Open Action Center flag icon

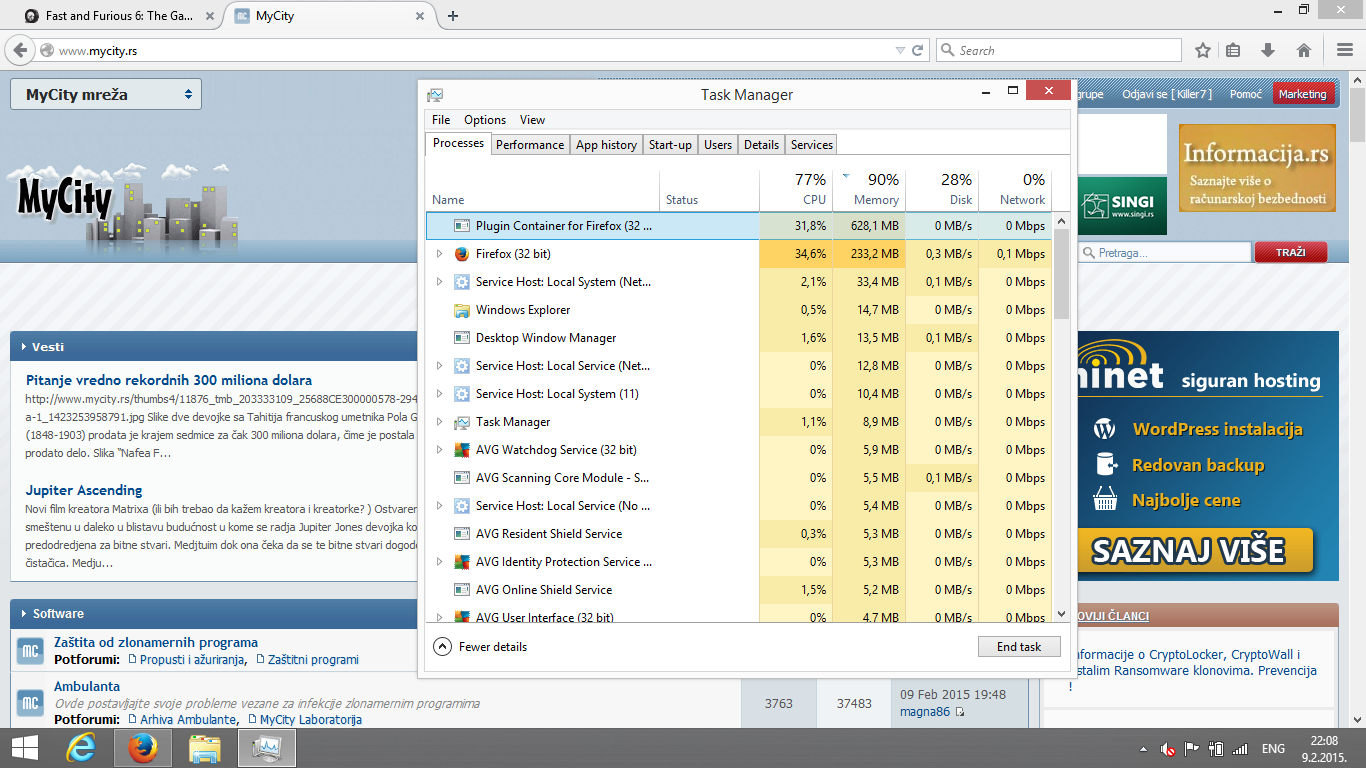[1191, 748]
